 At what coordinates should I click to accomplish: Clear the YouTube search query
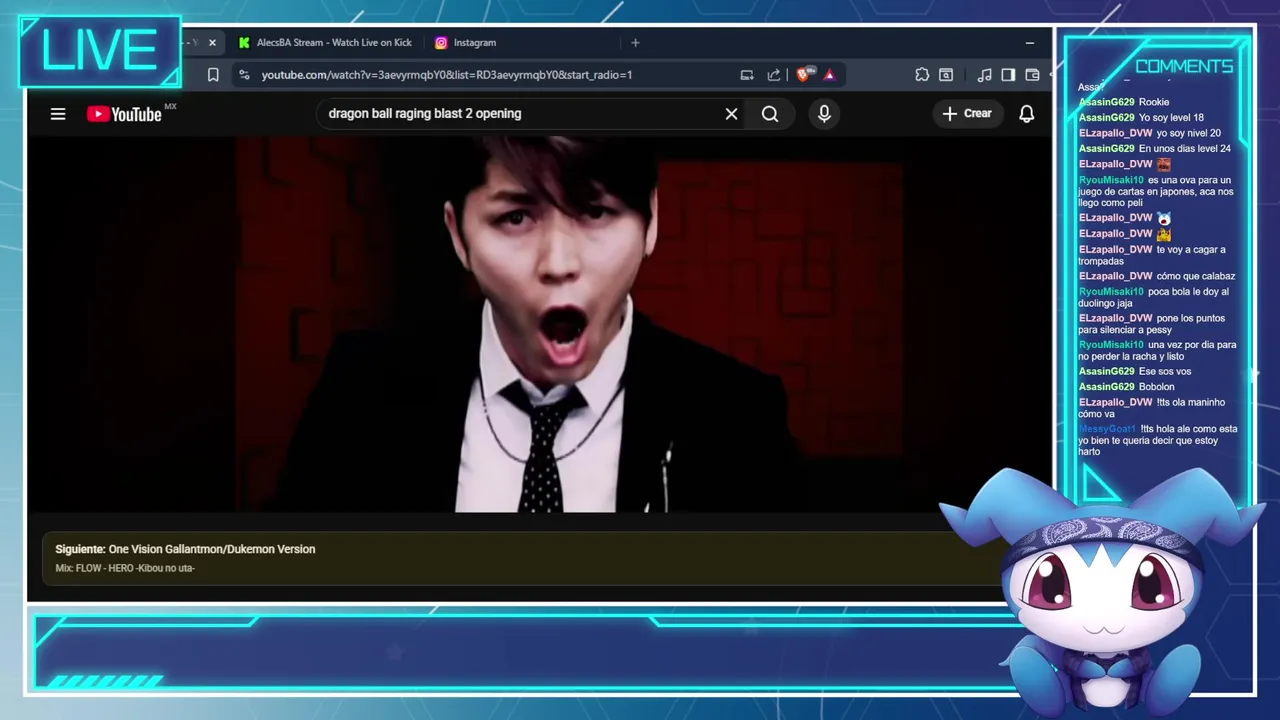731,114
